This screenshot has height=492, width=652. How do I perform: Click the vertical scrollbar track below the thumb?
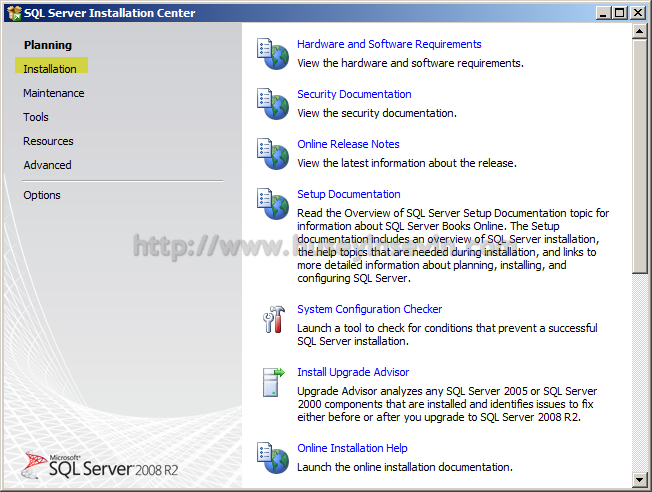[639, 373]
